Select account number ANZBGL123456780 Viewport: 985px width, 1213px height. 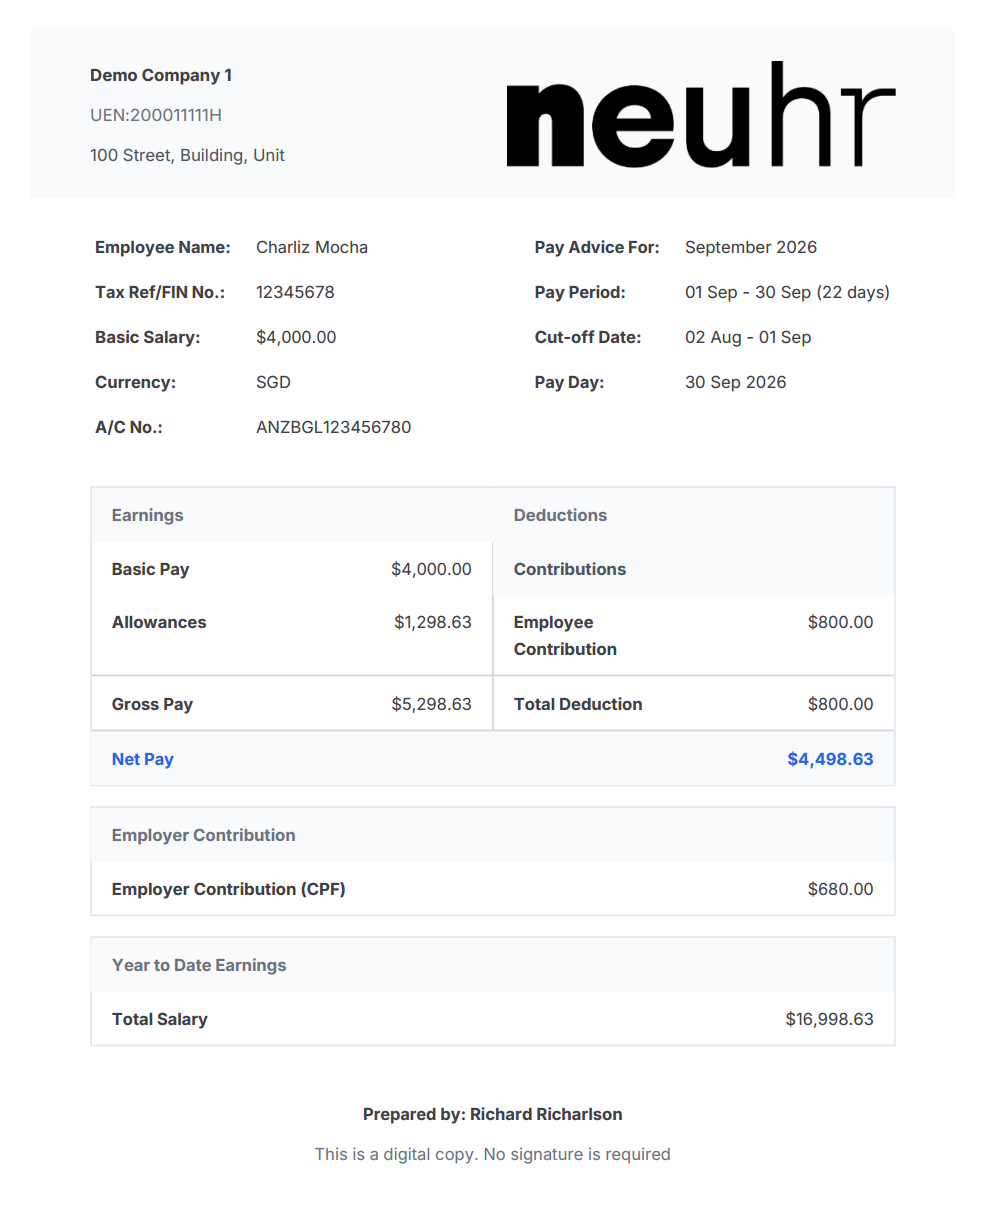(x=333, y=427)
